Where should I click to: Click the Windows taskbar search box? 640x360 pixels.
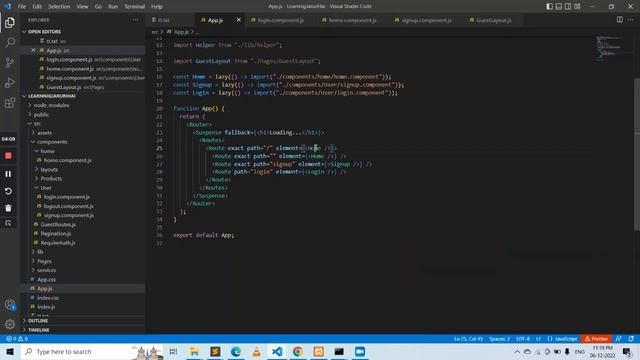point(92,351)
